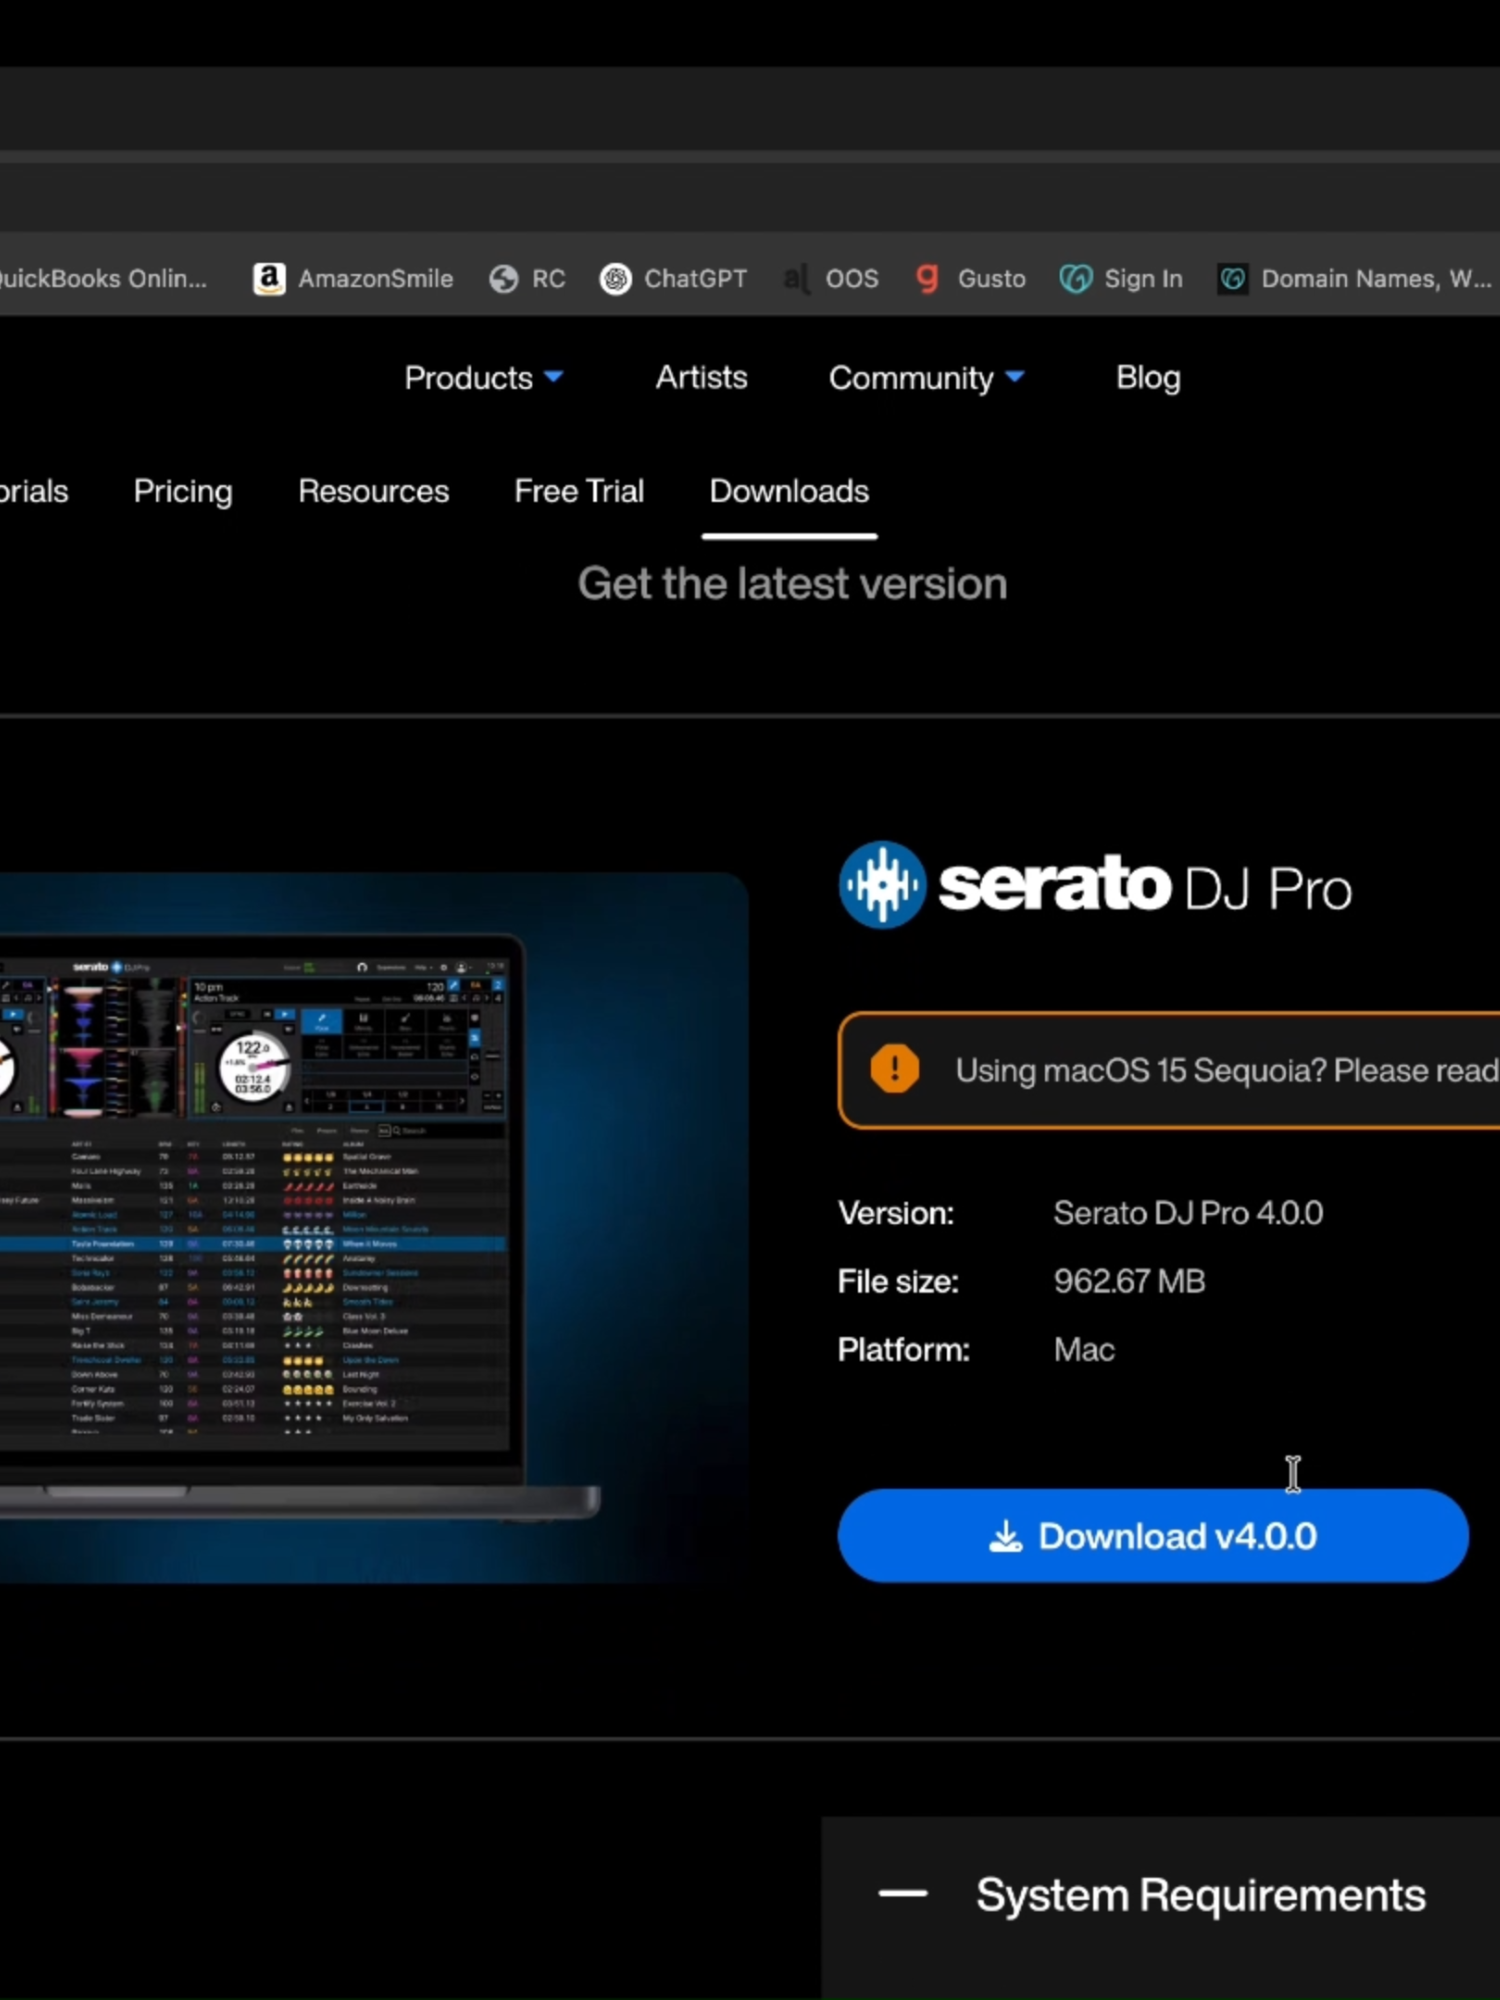The height and width of the screenshot is (2000, 1500).
Task: Open the AmazonSmile bookmark icon
Action: [x=269, y=279]
